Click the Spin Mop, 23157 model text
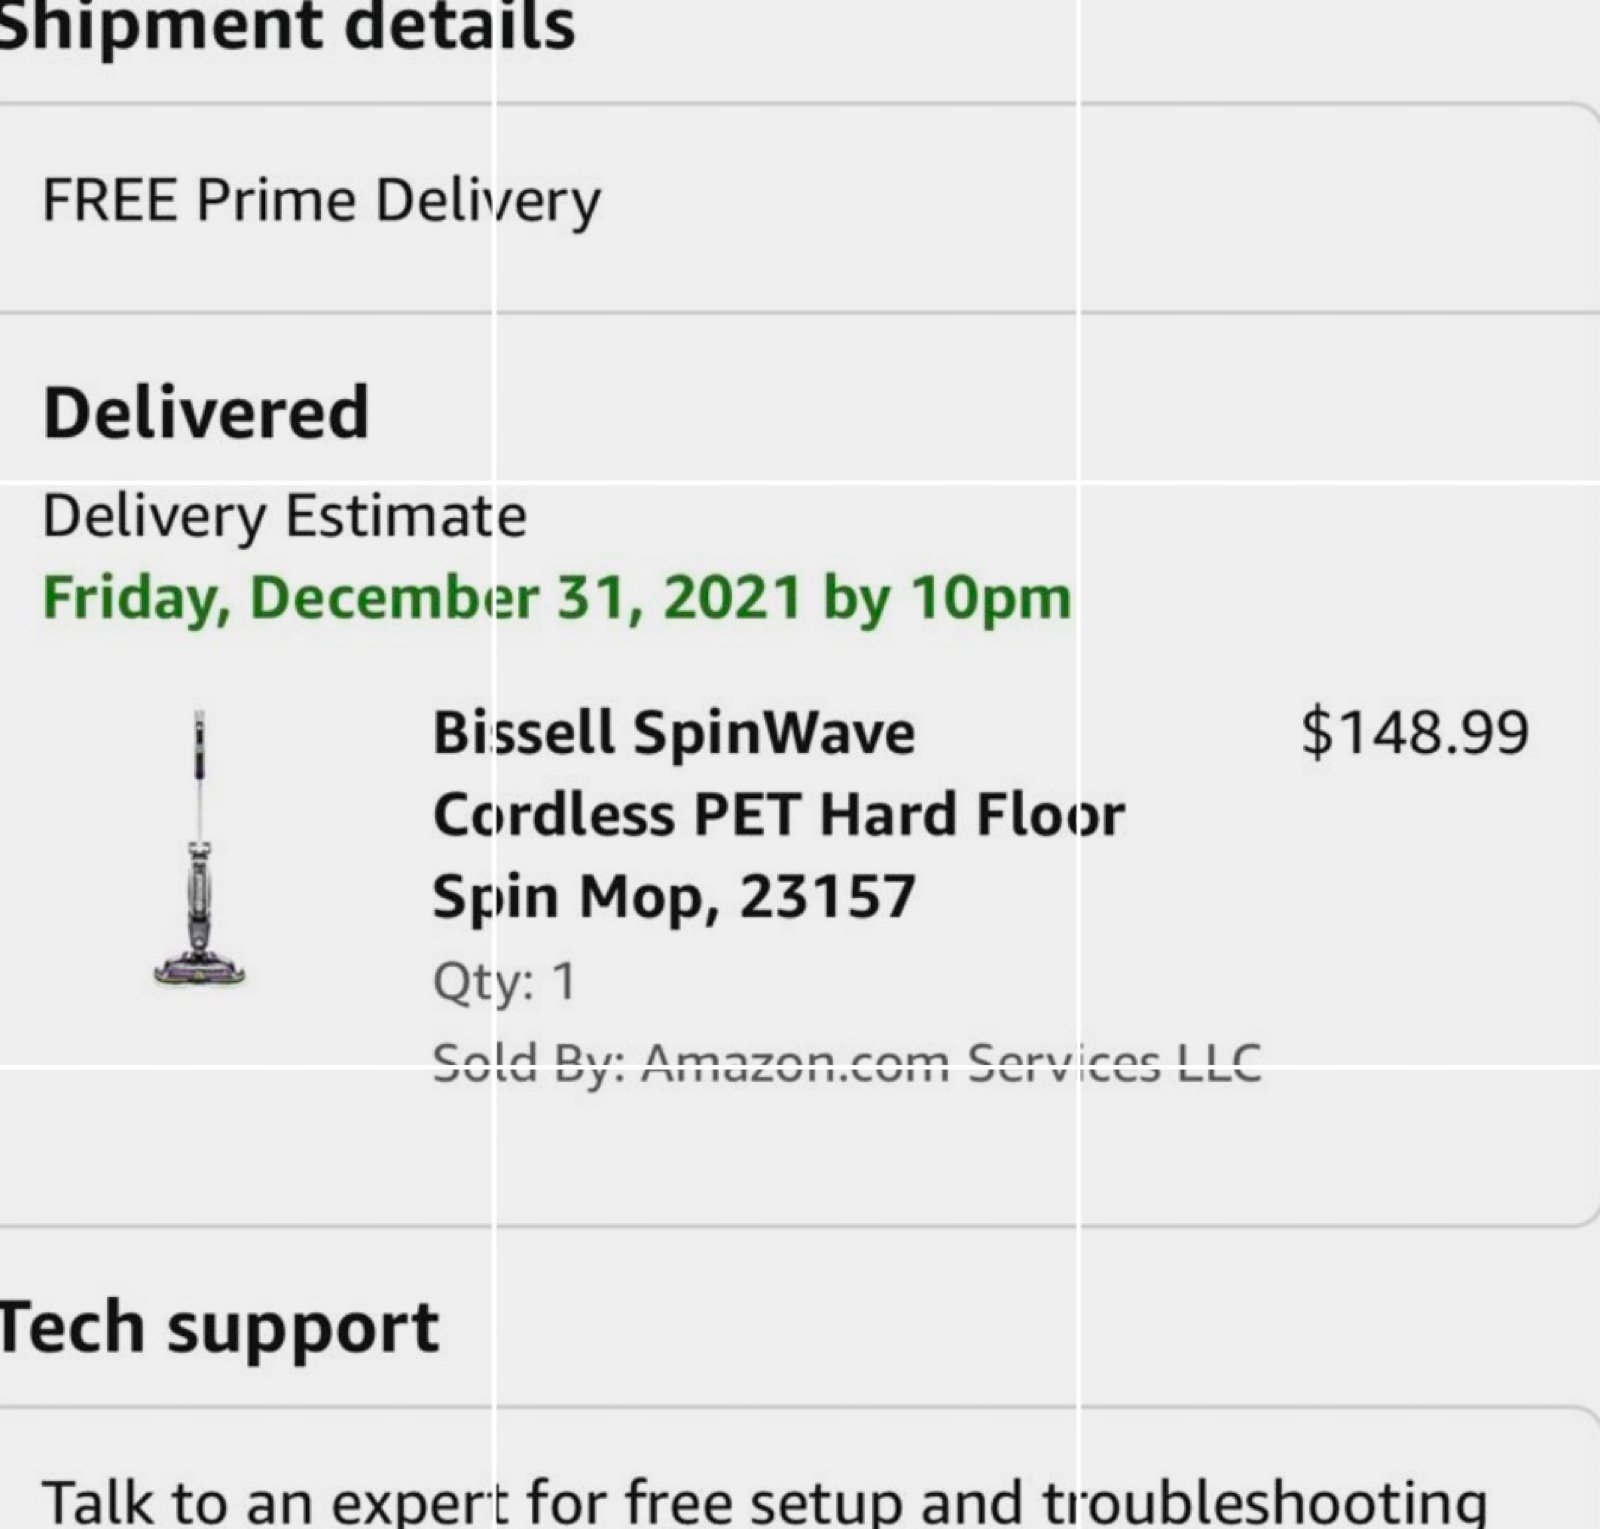 (674, 896)
